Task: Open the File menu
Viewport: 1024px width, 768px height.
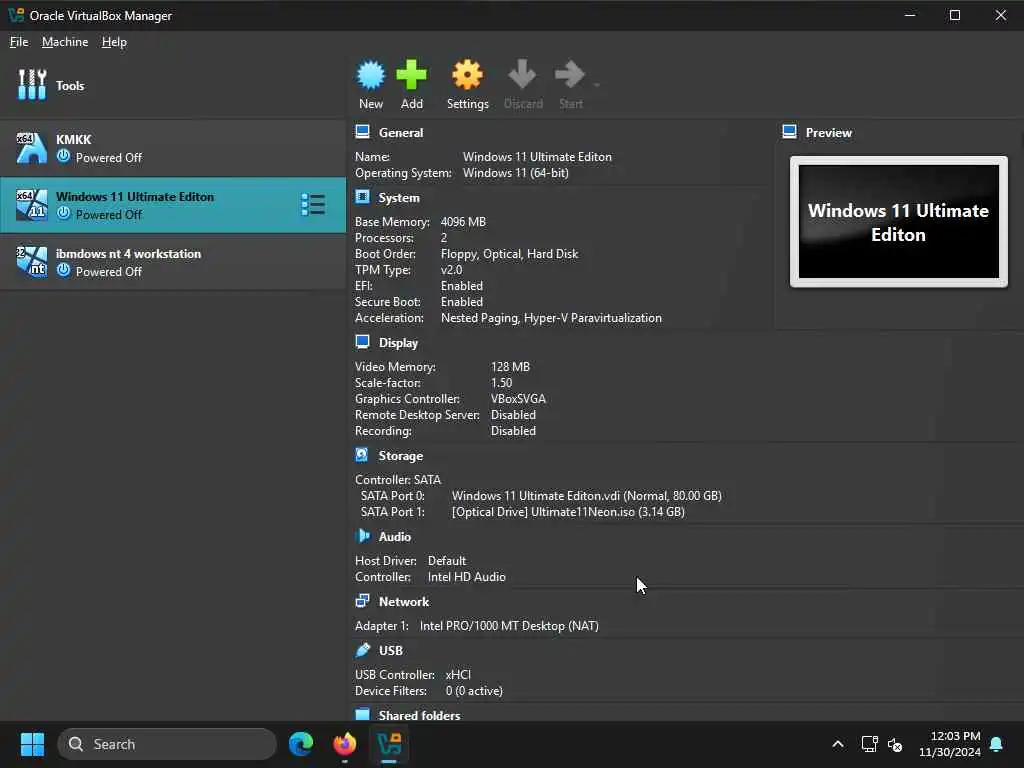Action: 19,42
